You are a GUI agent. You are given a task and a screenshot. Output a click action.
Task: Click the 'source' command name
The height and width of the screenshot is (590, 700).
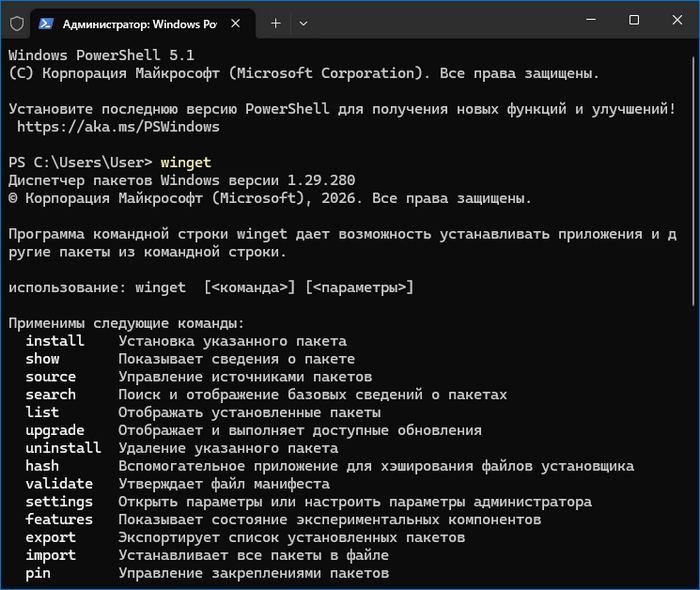tap(50, 377)
